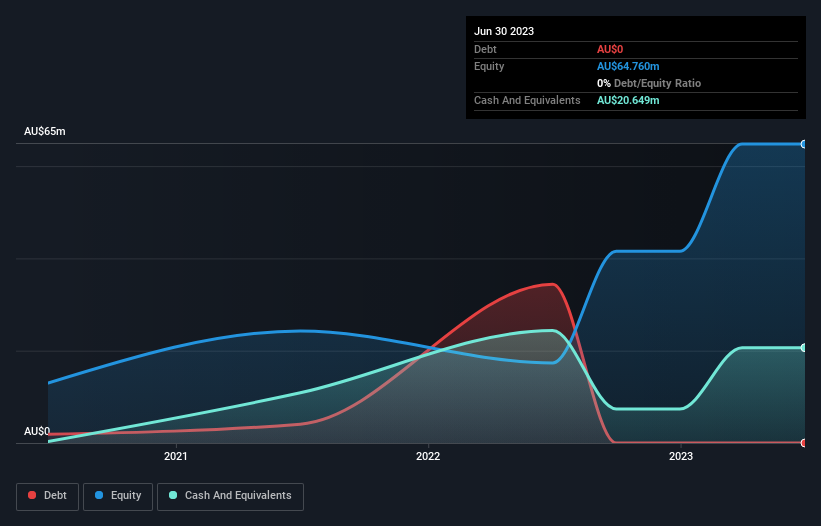The height and width of the screenshot is (526, 821).
Task: Click the 2021 x-axis label
Action: tap(175, 456)
